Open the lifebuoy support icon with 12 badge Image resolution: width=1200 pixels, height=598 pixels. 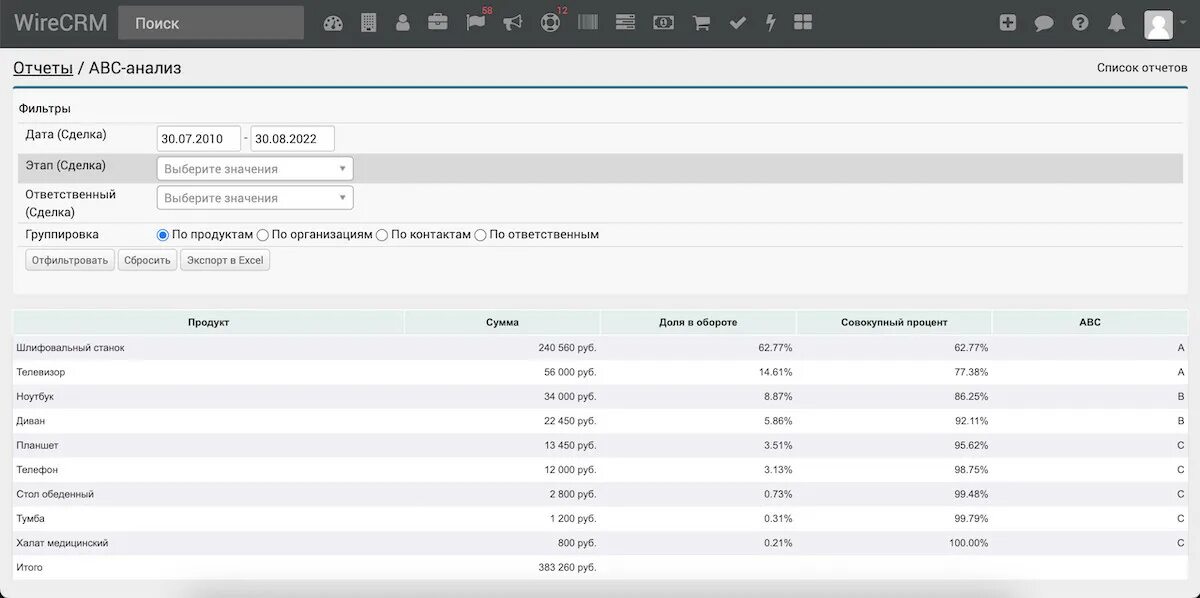[x=550, y=22]
